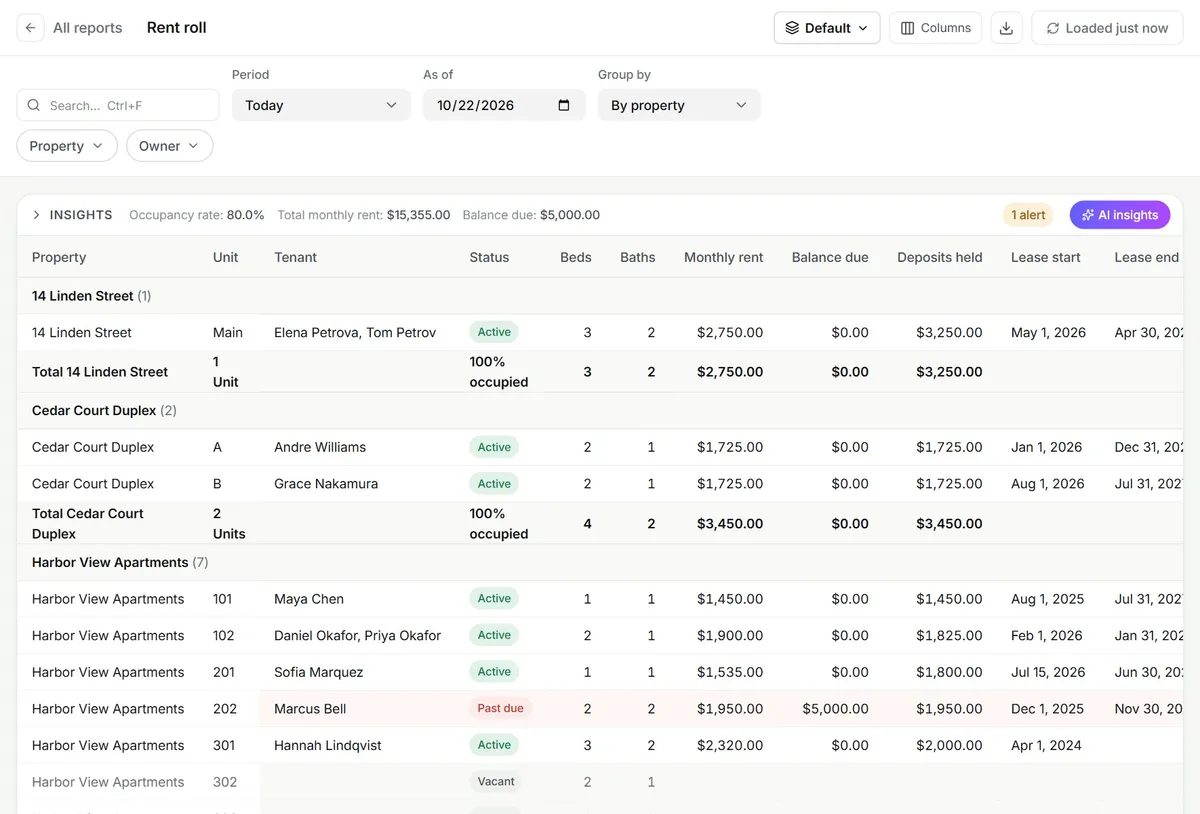Screen dimensions: 1200x814
Task: Select tenant Daniel Okafor, Priya Okafor
Action: point(358,636)
